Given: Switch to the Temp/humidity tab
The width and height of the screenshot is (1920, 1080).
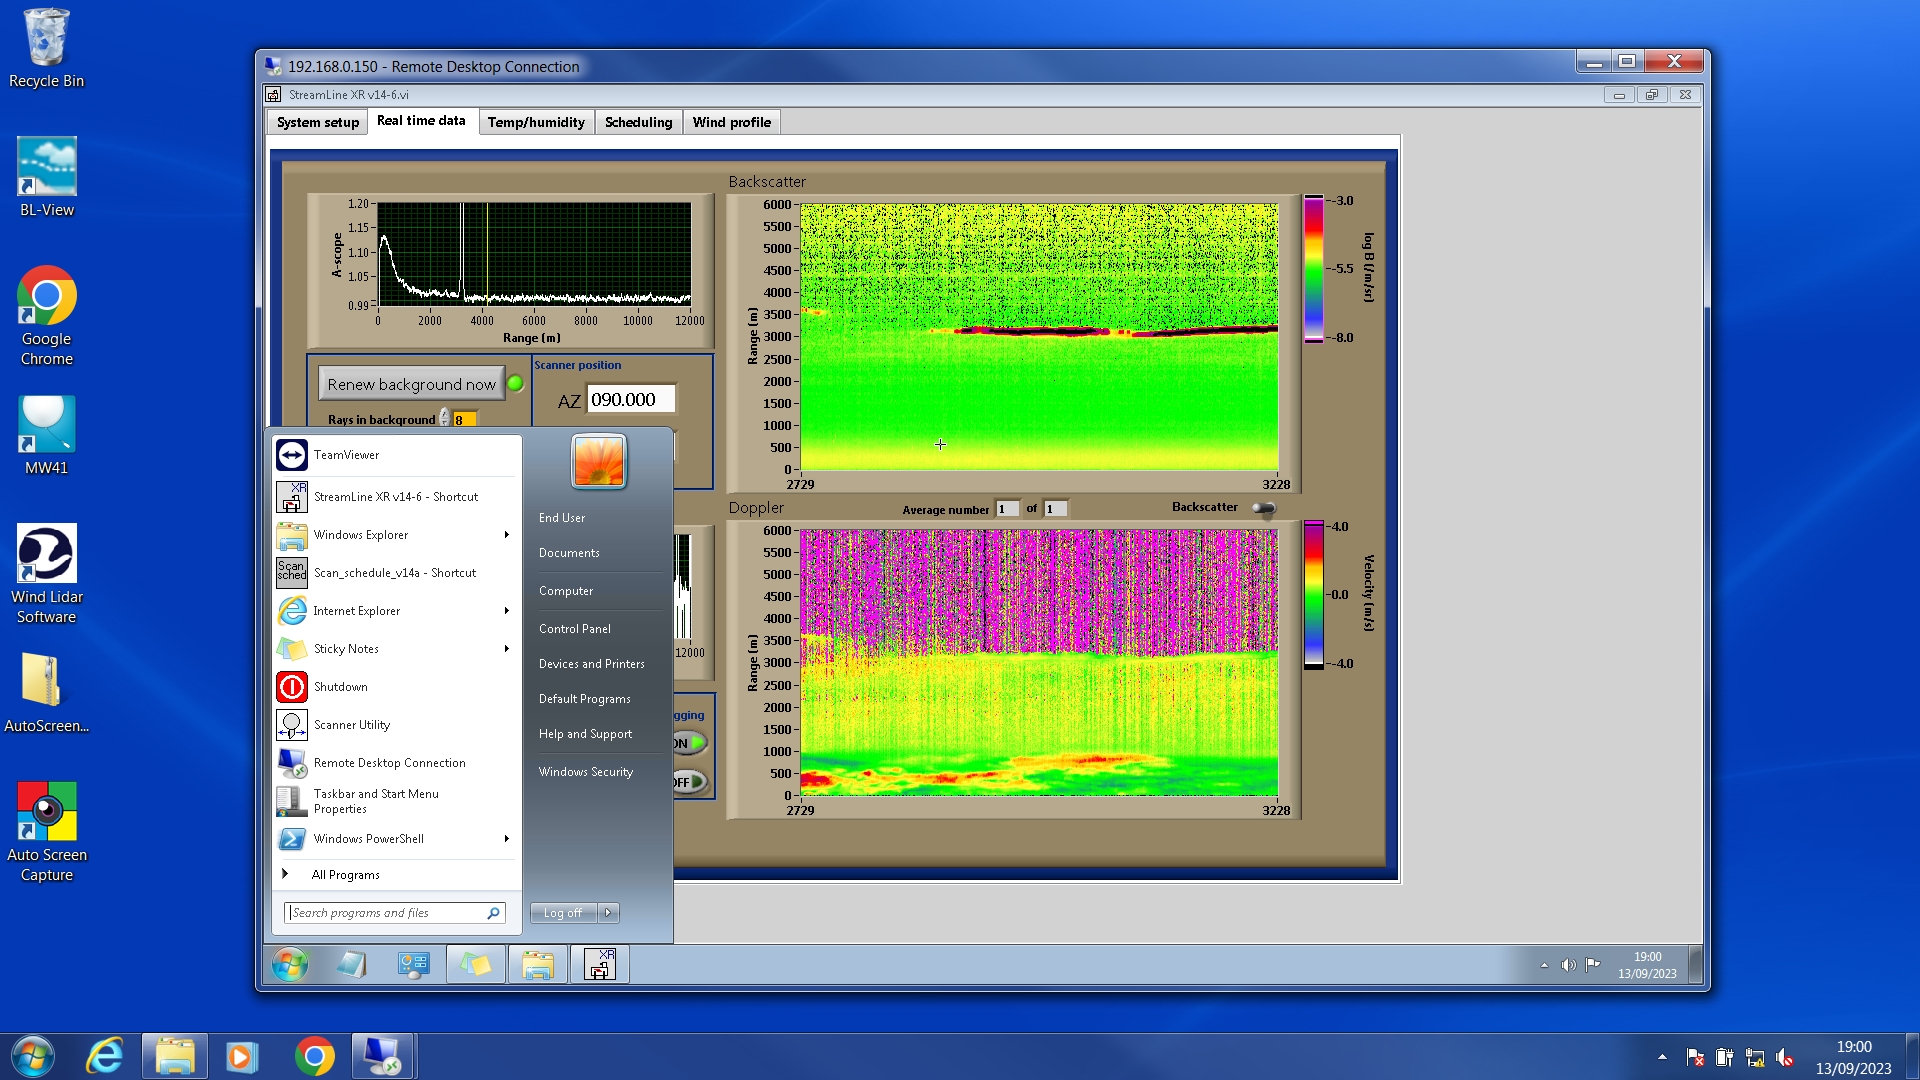Looking at the screenshot, I should click(x=536, y=122).
